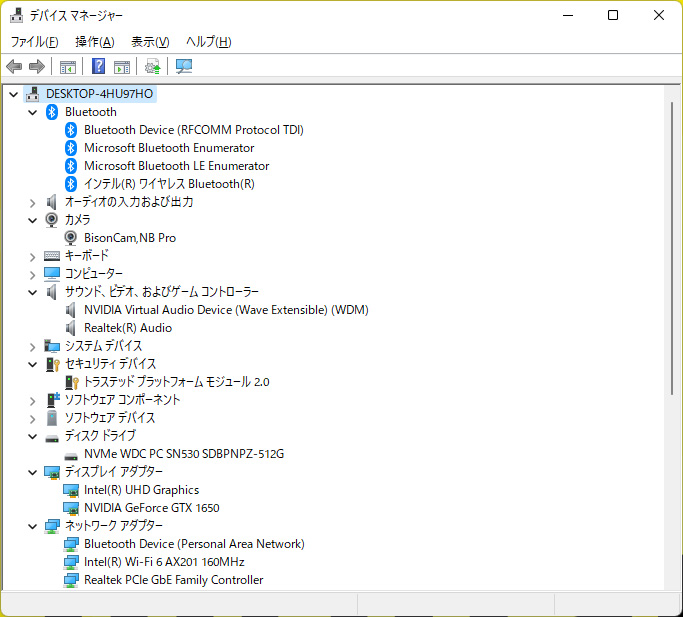Screen dimensions: 683x617
Task: Click icon beside Bluetooth Device (RFCOMM Protocol TDI)
Action: coord(71,130)
